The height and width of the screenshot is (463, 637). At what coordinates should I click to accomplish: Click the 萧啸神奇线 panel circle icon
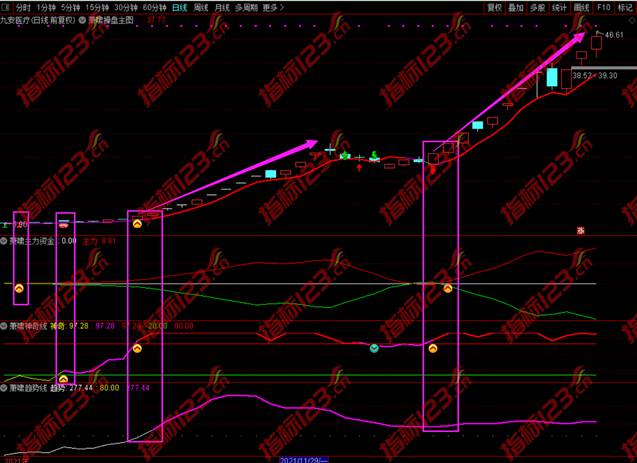click(5, 326)
